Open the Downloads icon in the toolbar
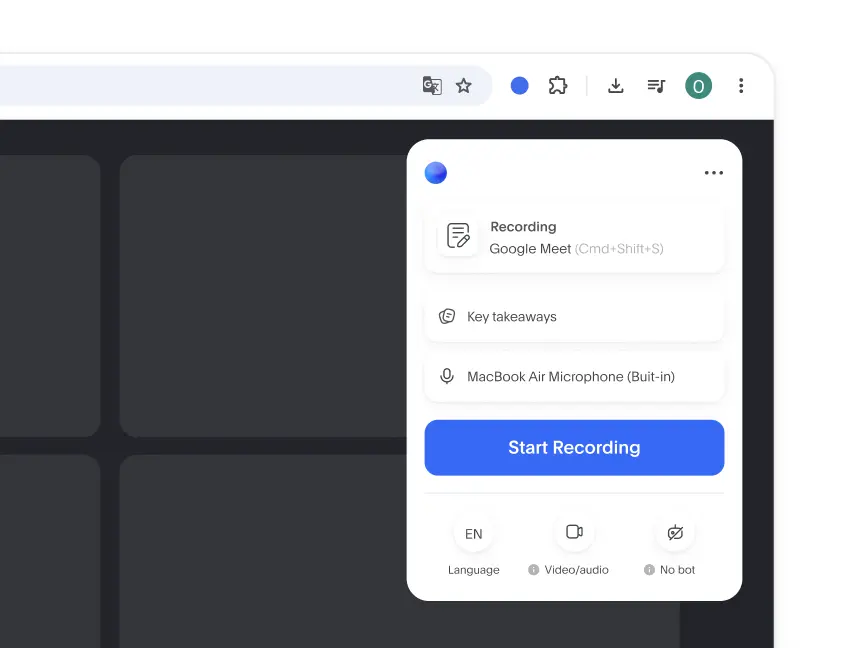 coord(615,86)
